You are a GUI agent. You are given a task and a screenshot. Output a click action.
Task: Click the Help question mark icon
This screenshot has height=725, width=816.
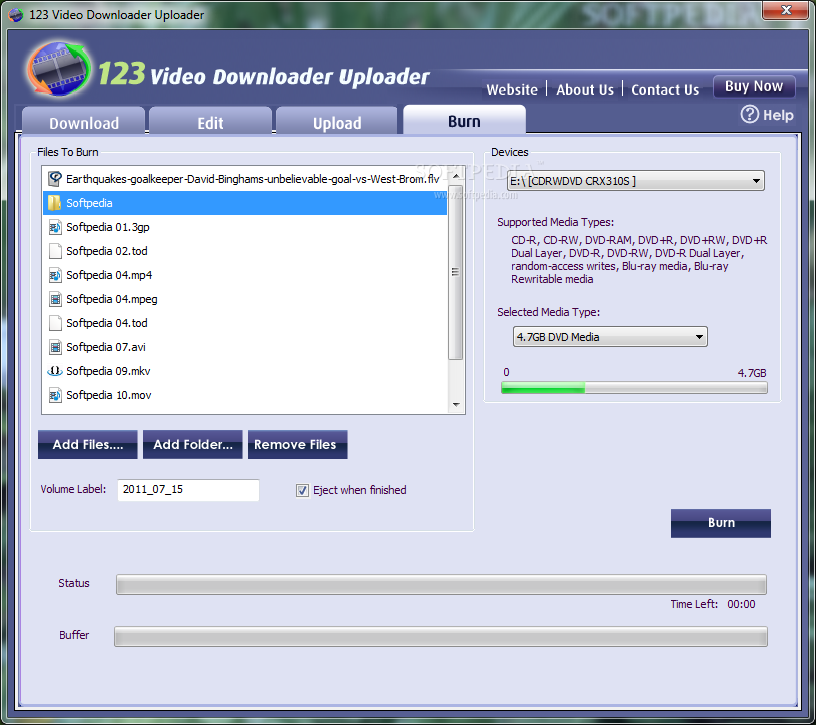pos(749,115)
